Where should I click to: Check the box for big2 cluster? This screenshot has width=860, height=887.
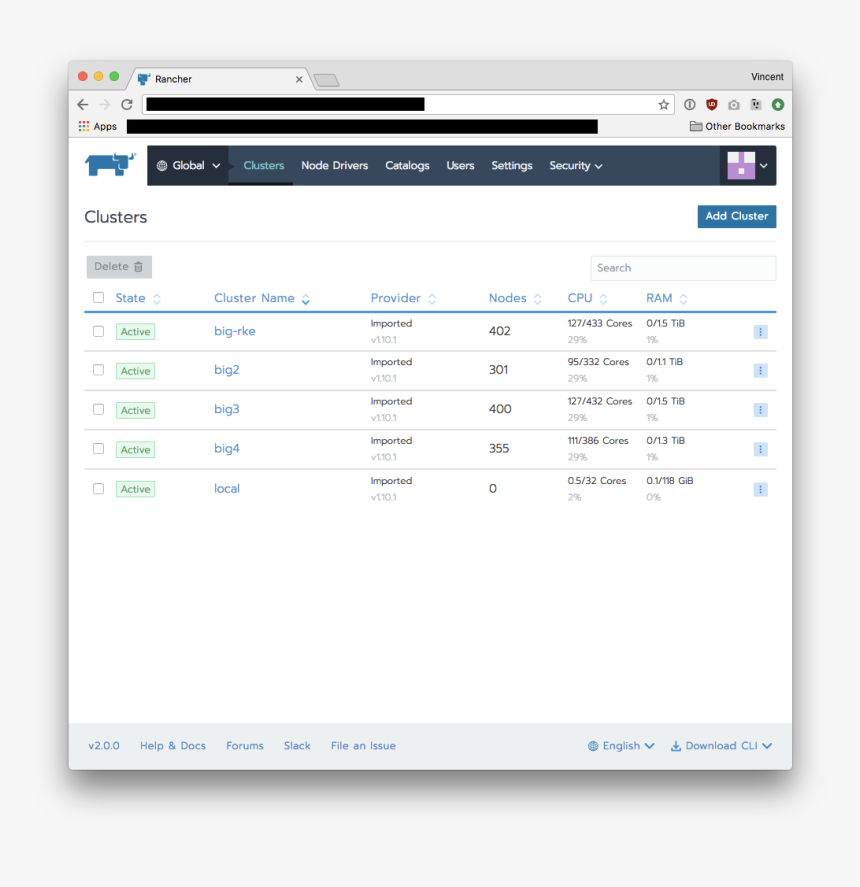[x=98, y=370]
